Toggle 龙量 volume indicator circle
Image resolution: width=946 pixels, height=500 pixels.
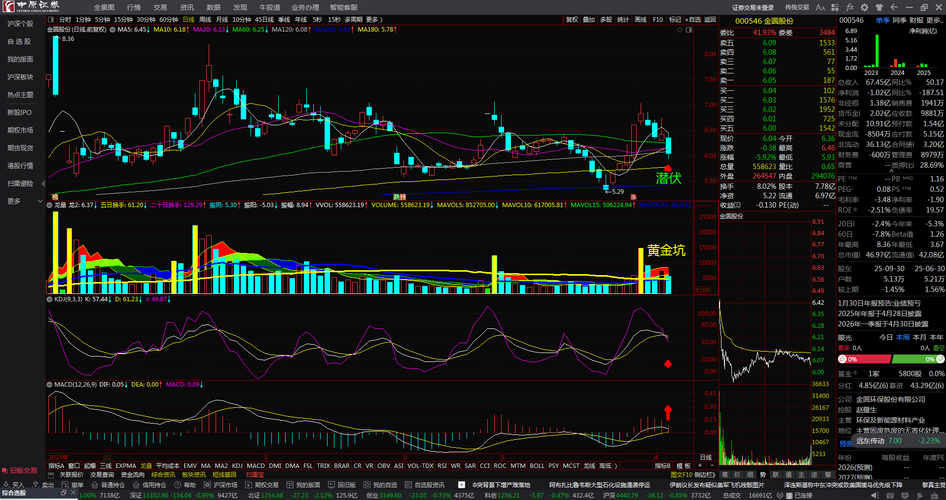coord(49,205)
